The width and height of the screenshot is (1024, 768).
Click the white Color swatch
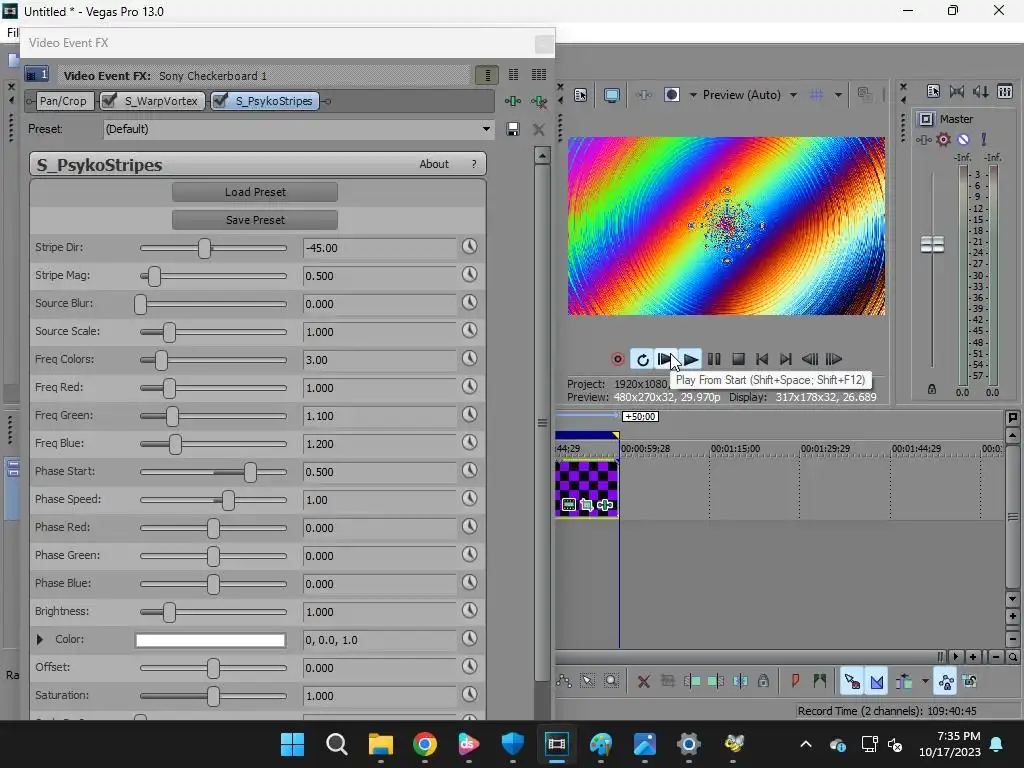coord(210,640)
